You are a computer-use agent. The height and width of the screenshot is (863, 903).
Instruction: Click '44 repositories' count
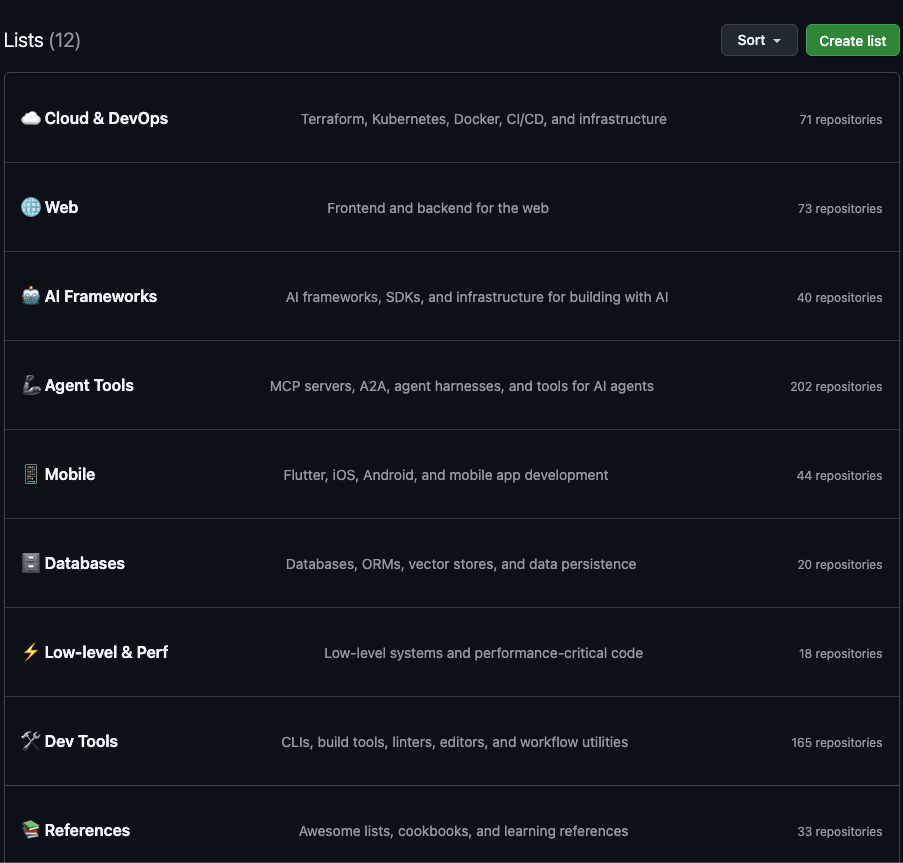coord(839,476)
